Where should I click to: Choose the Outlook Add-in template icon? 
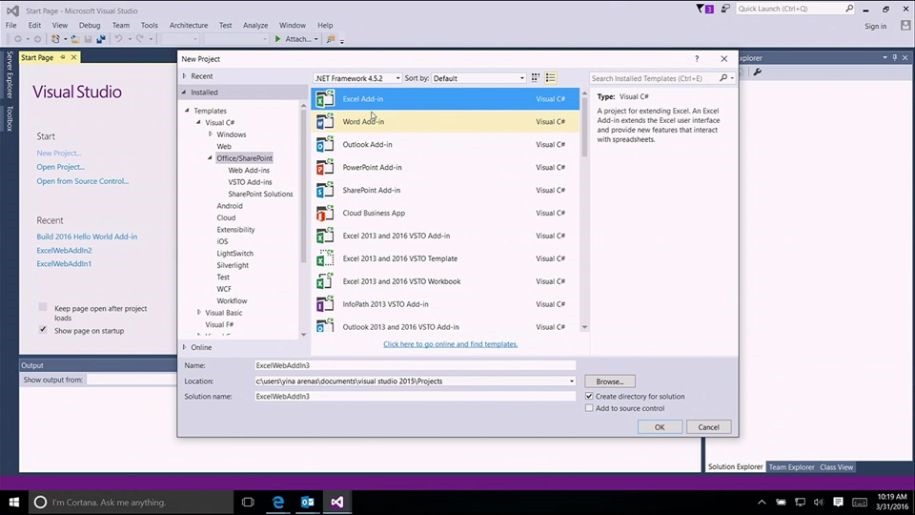(x=325, y=145)
